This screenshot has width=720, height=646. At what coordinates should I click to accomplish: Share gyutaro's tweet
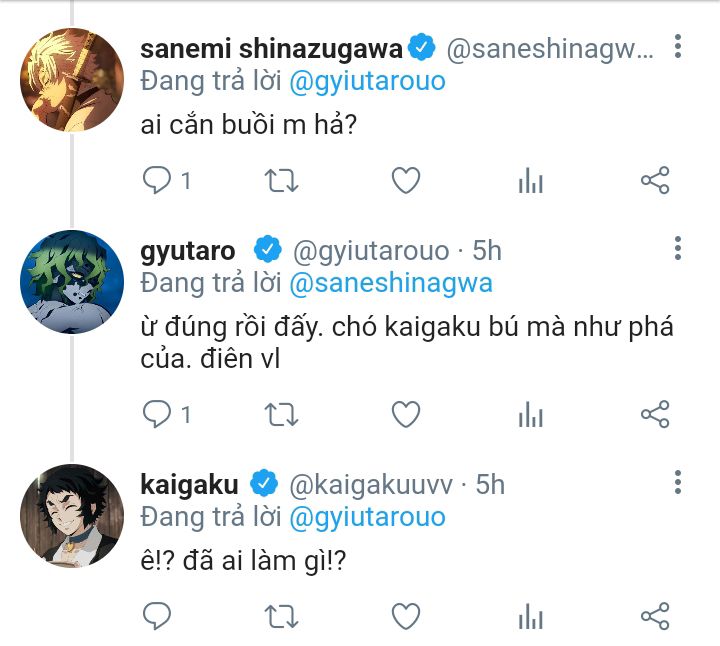pyautogui.click(x=655, y=414)
